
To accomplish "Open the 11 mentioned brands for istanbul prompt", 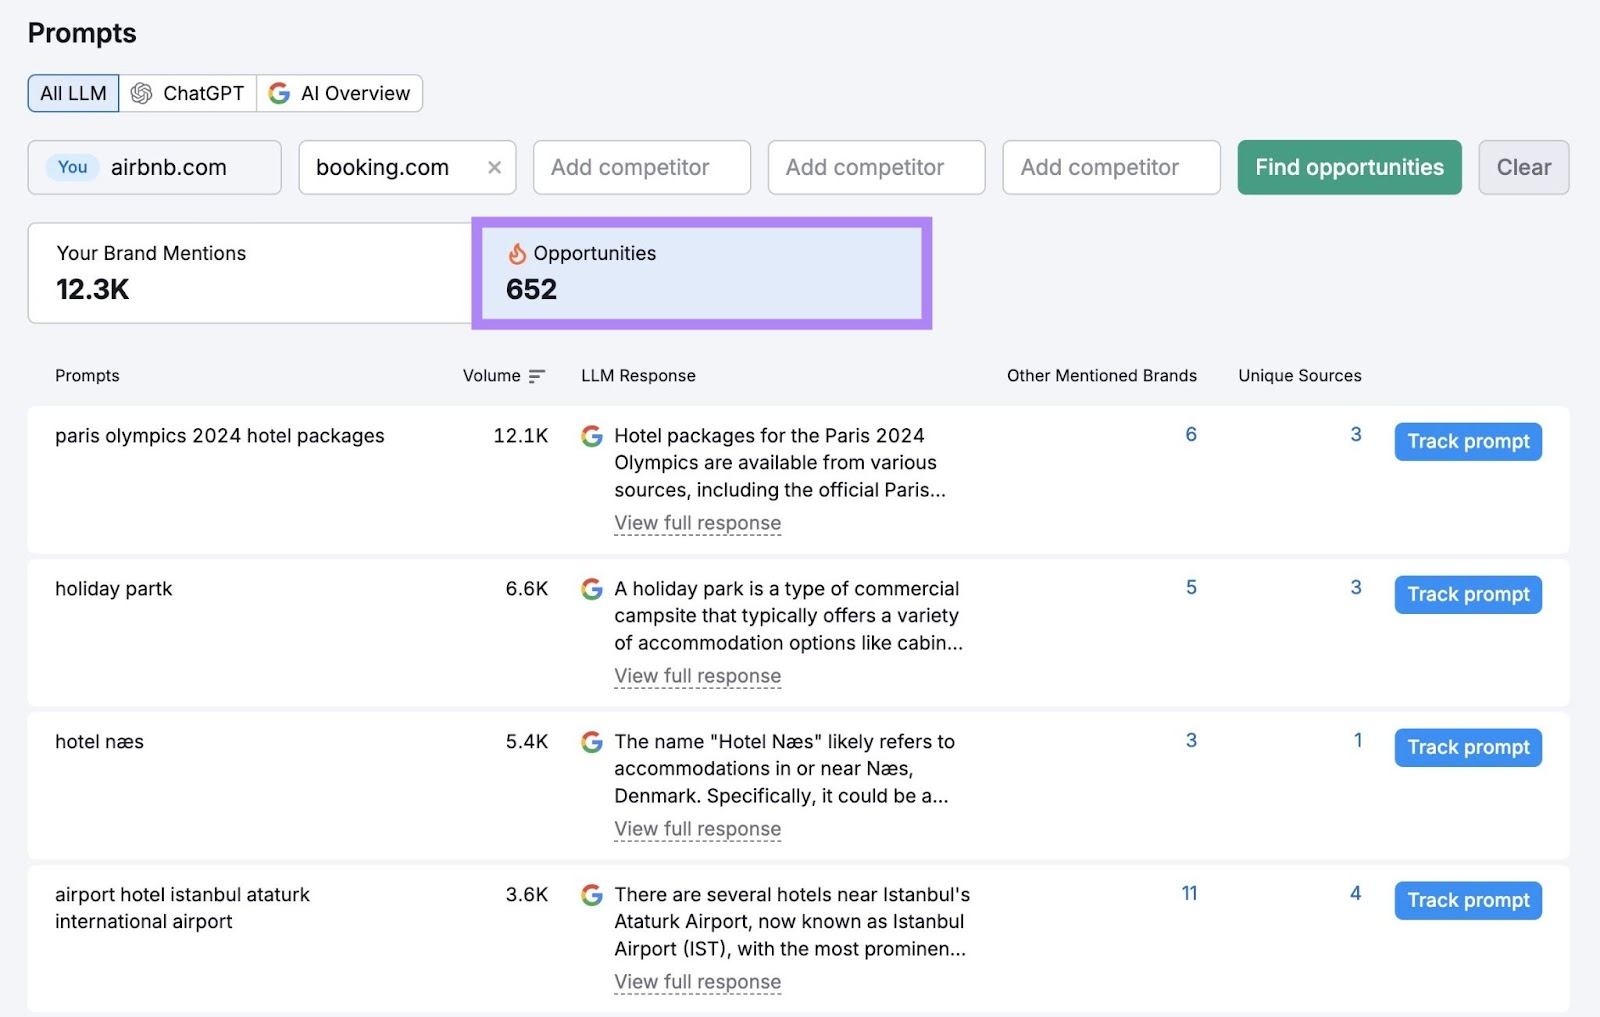I will 1189,893.
